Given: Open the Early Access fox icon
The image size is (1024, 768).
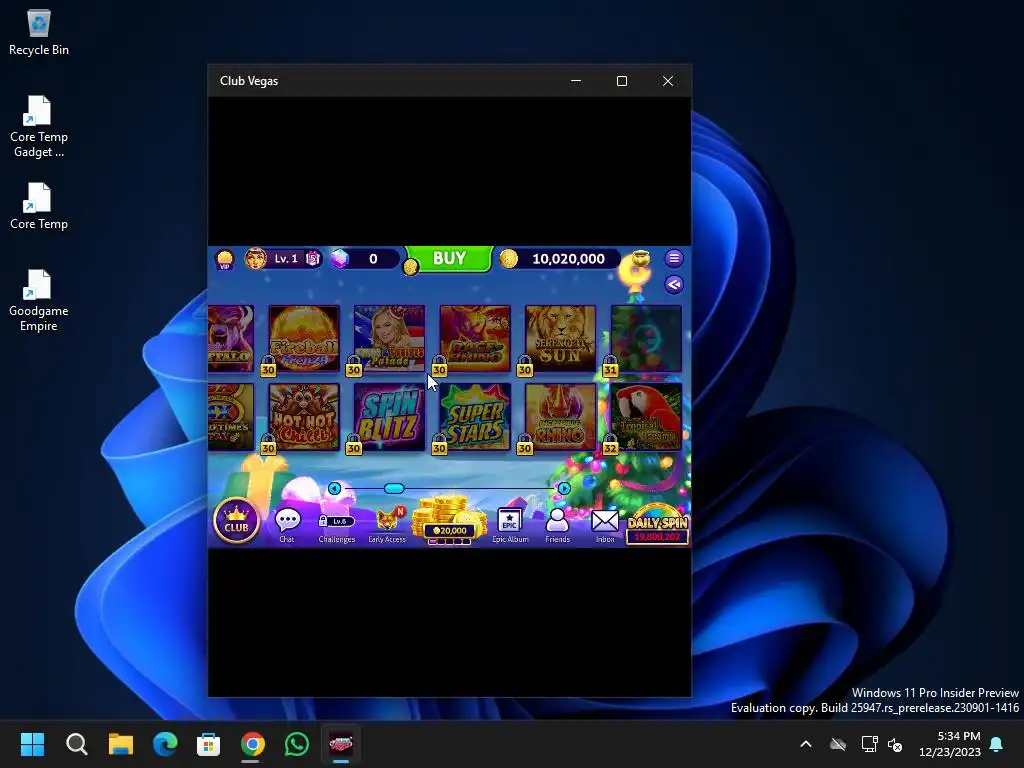Looking at the screenshot, I should [387, 524].
